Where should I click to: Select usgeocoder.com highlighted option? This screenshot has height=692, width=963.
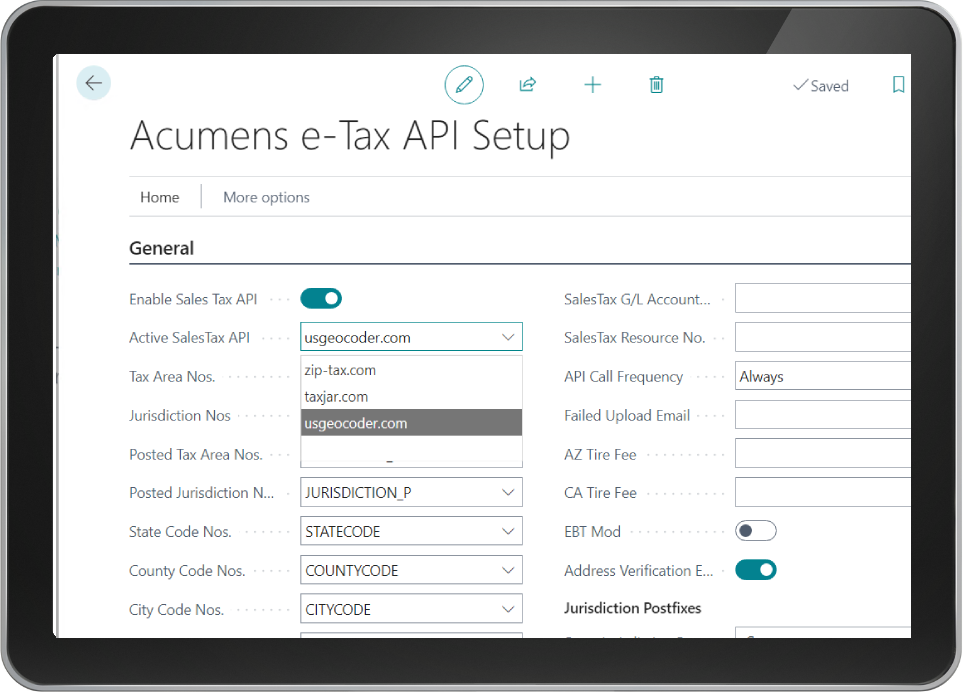point(411,423)
